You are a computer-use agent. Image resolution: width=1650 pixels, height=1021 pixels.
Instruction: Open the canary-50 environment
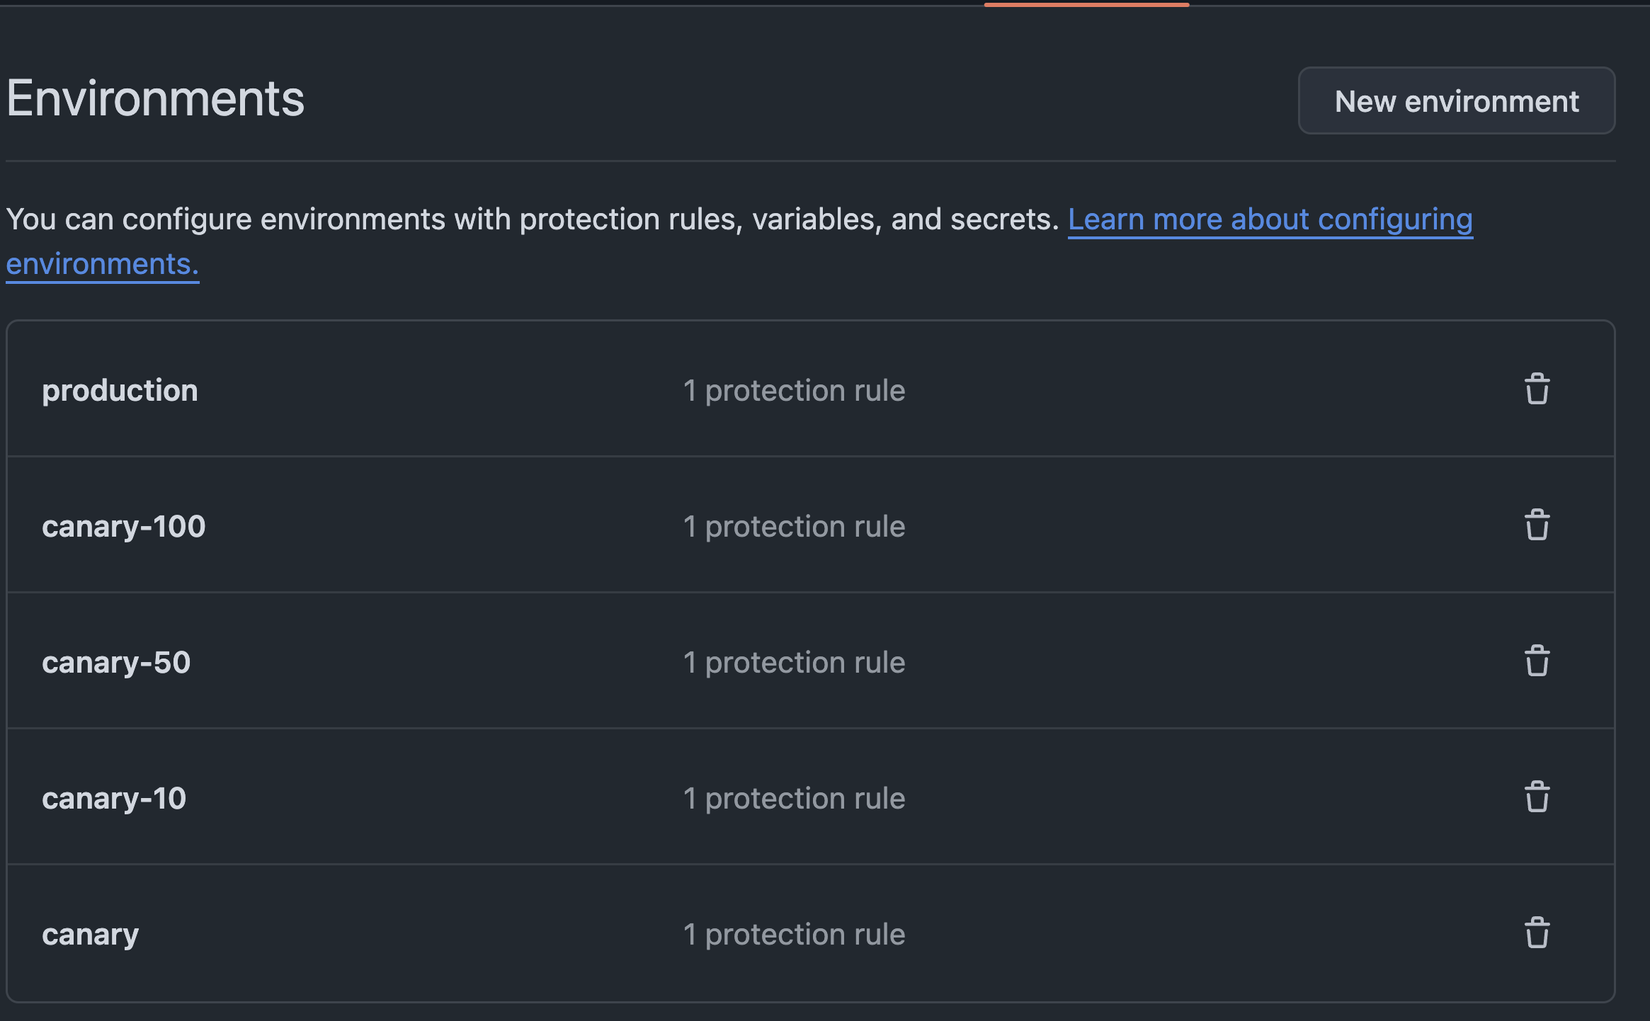116,661
